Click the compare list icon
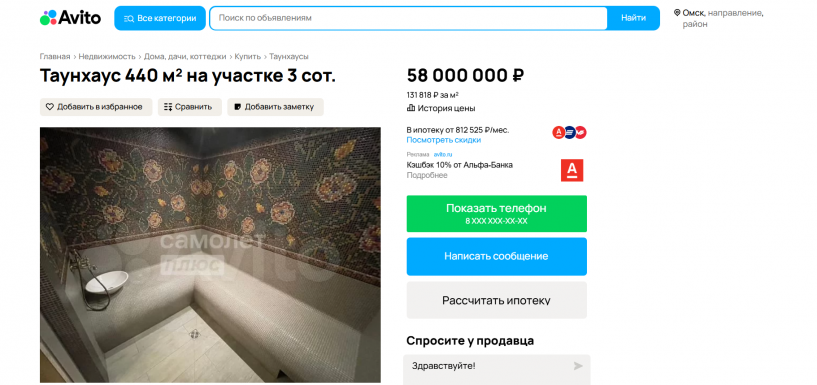The image size is (817, 385). (x=168, y=107)
